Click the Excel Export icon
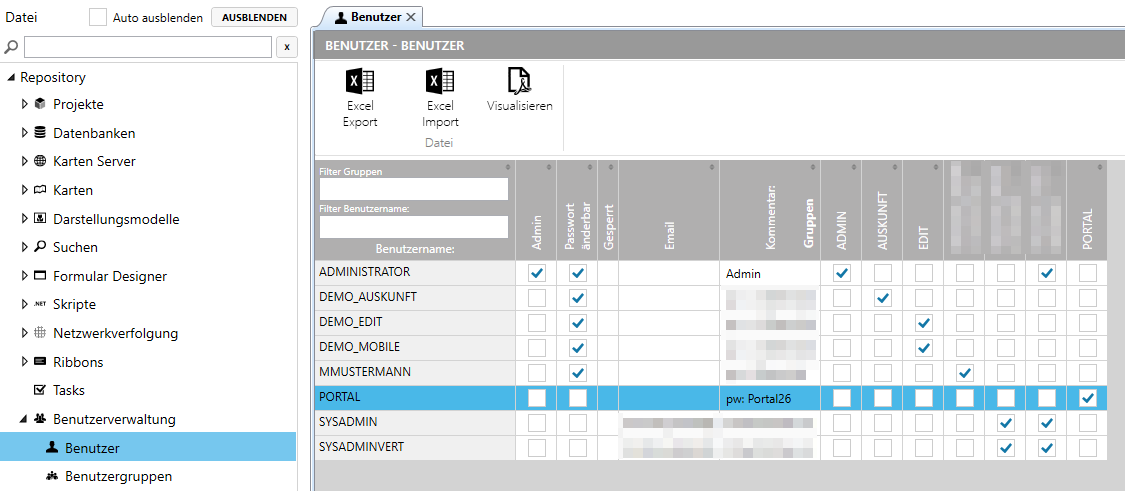Viewport: 1125px width, 491px height. tap(360, 80)
